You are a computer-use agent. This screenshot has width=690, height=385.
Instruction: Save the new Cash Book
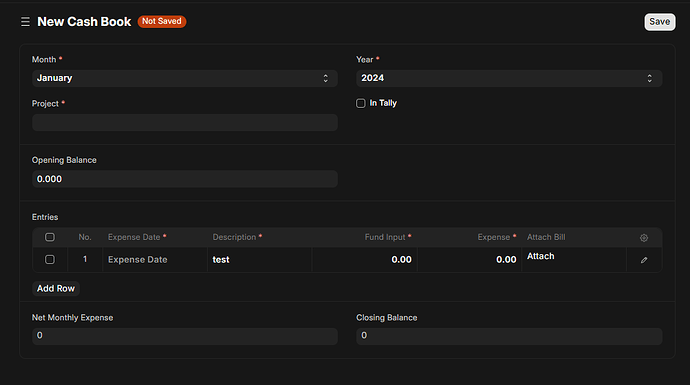tap(660, 22)
